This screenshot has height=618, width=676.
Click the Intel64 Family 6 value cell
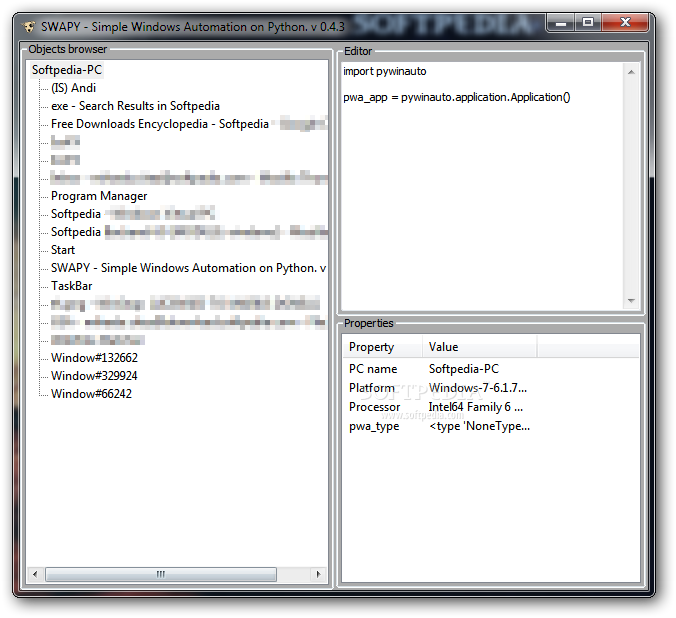click(x=476, y=407)
